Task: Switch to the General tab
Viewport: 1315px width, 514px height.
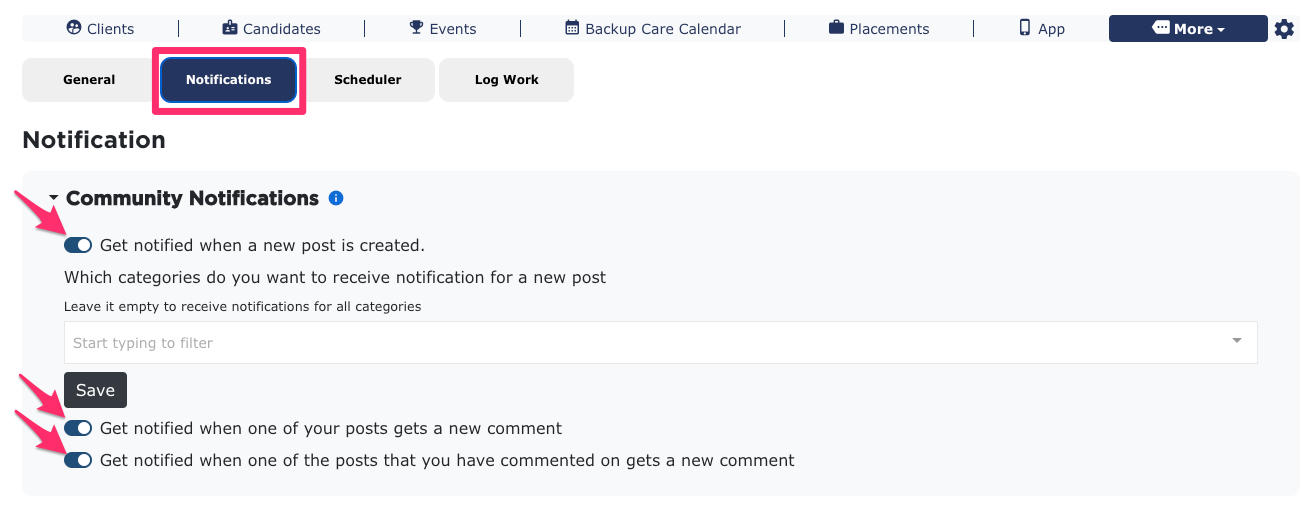Action: [89, 80]
